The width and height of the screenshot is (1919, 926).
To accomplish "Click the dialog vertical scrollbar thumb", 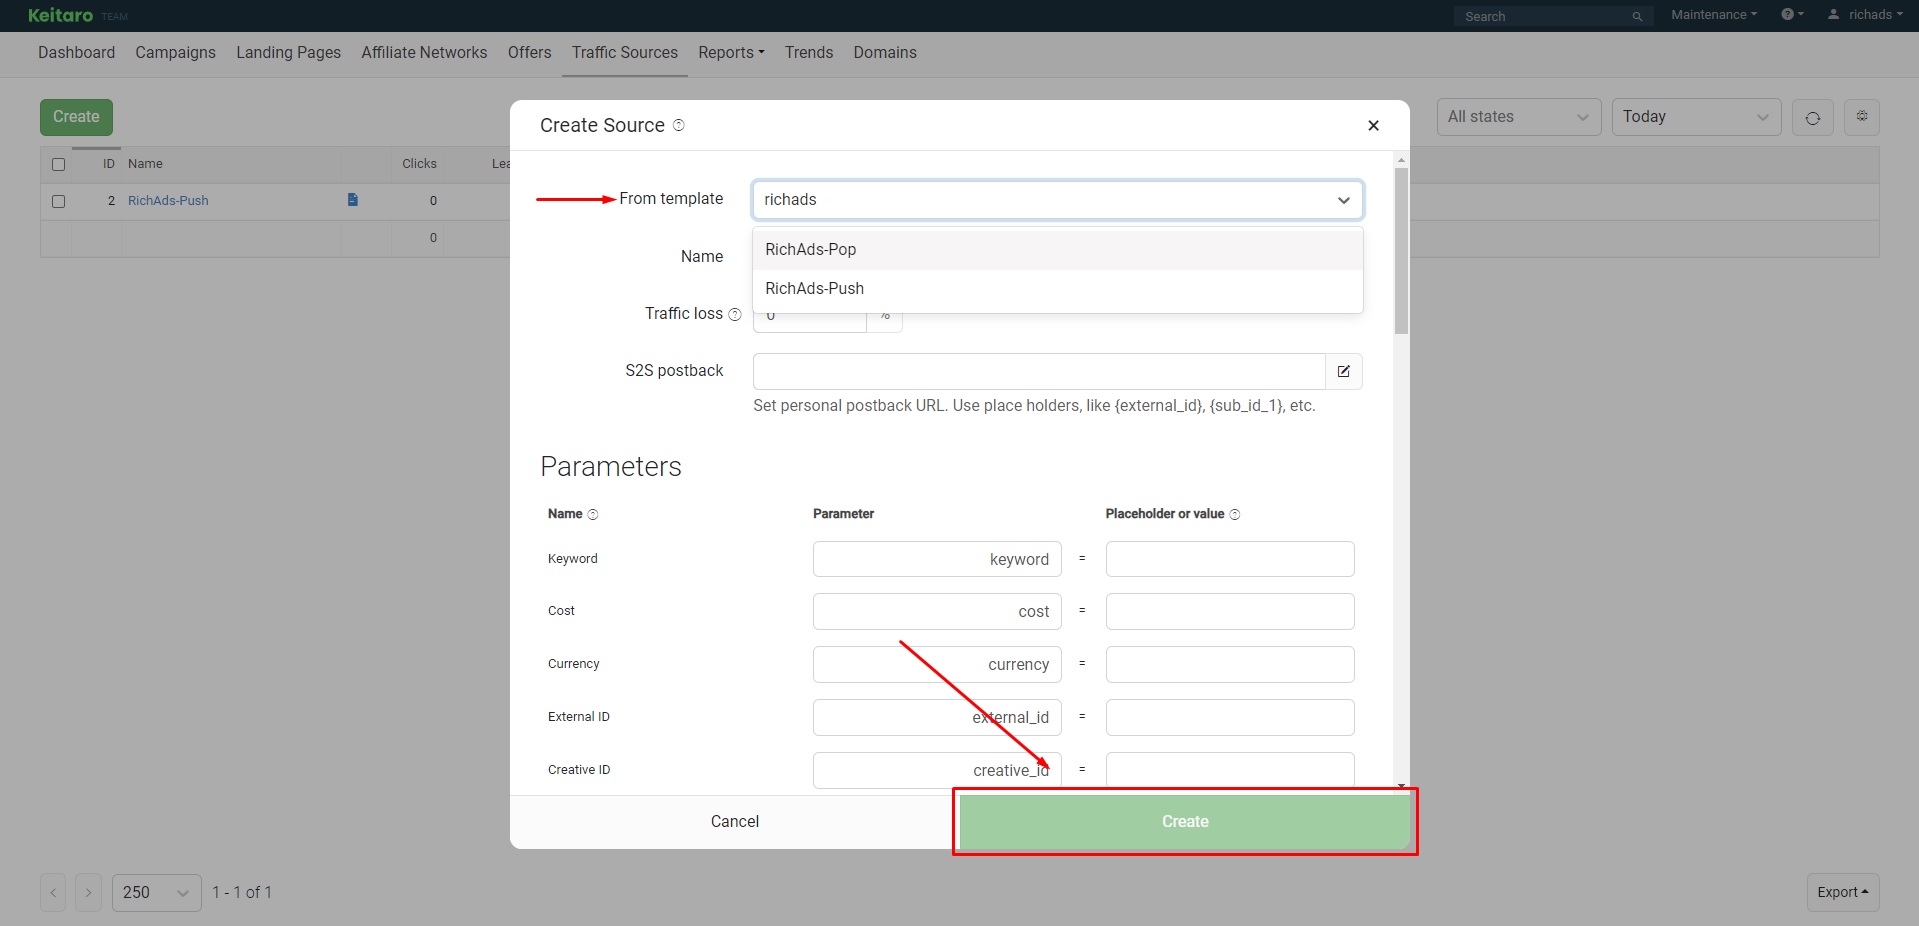I will 1401,251.
